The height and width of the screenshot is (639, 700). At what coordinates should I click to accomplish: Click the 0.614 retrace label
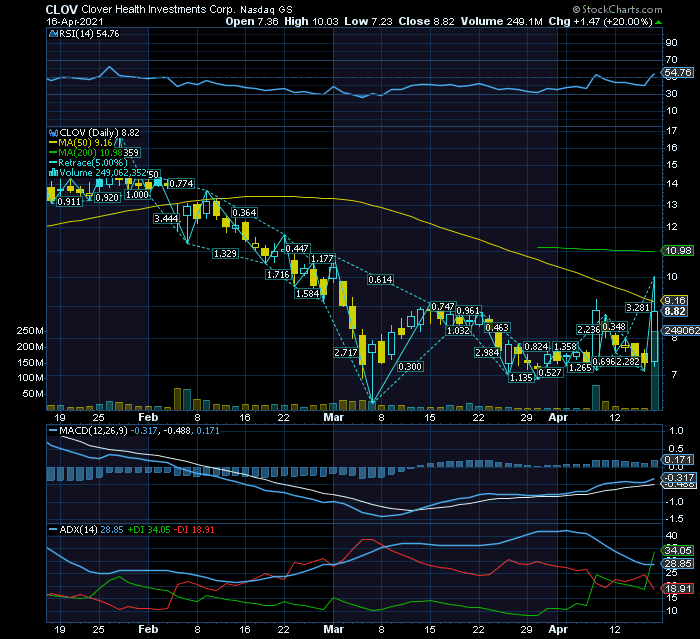pyautogui.click(x=380, y=280)
